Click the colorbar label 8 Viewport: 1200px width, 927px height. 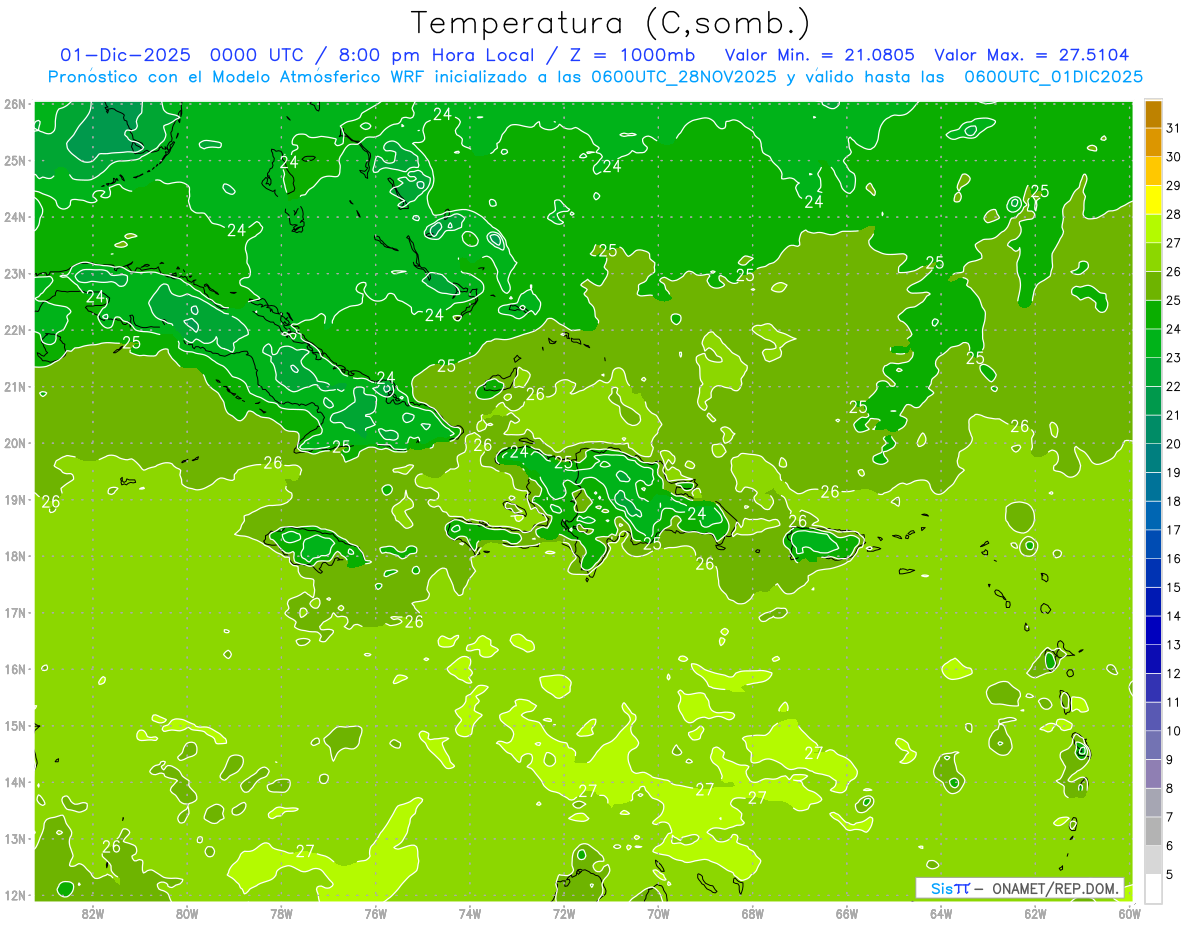point(1169,789)
